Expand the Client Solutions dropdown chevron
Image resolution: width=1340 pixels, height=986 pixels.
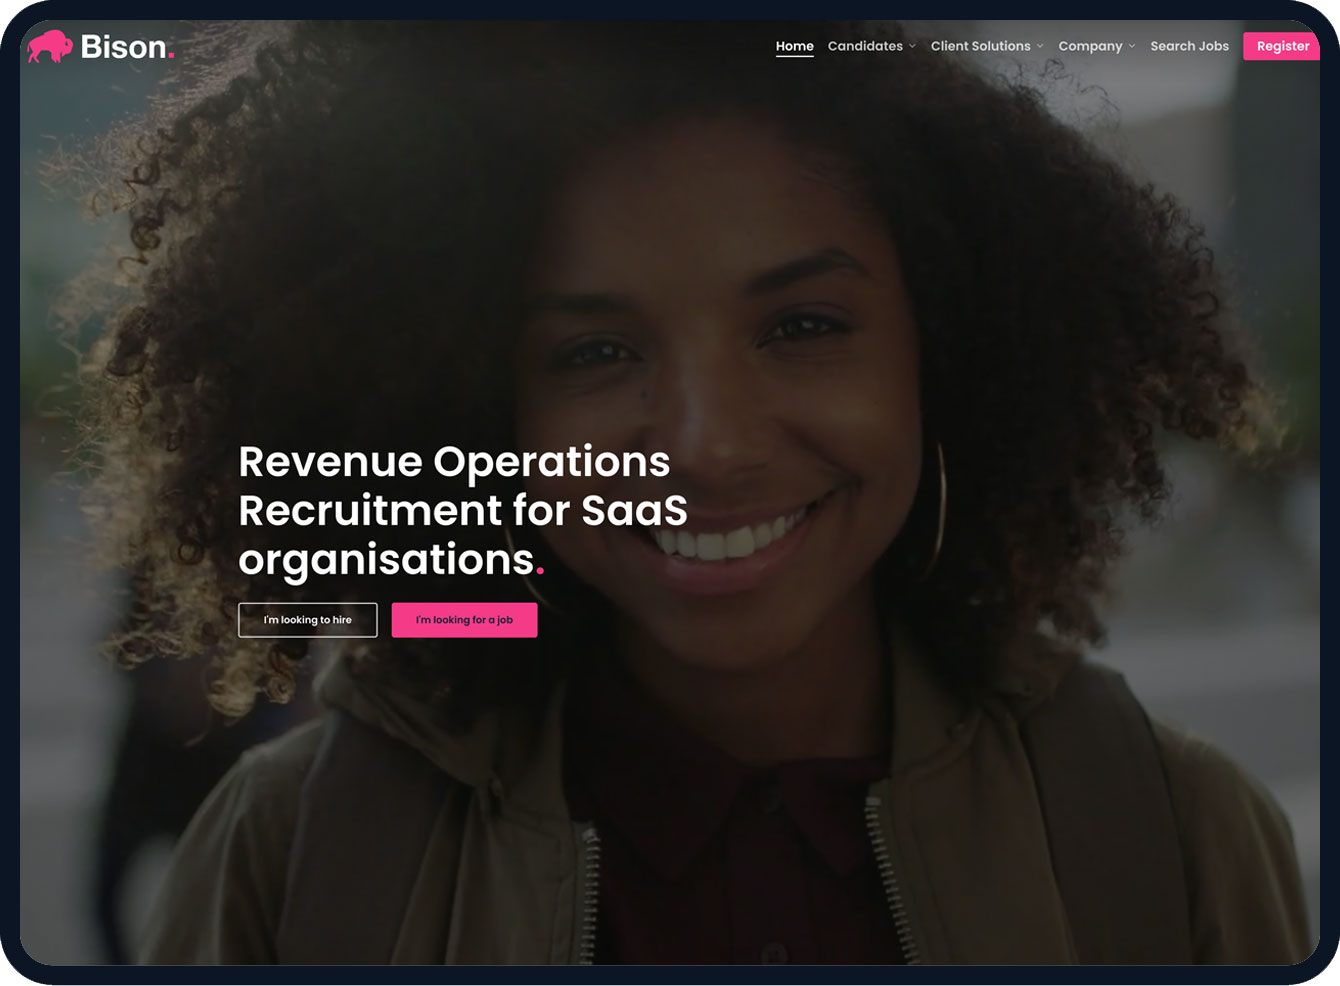pos(1040,46)
